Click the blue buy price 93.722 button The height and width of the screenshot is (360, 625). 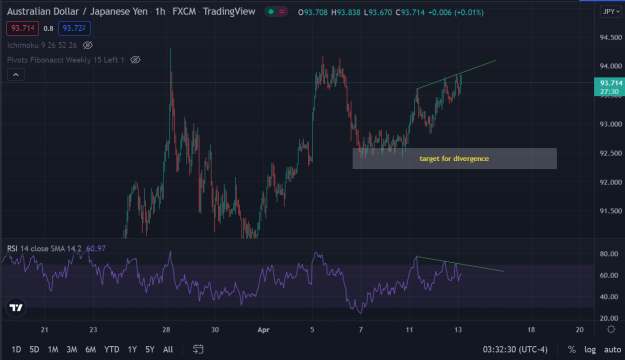click(x=74, y=28)
